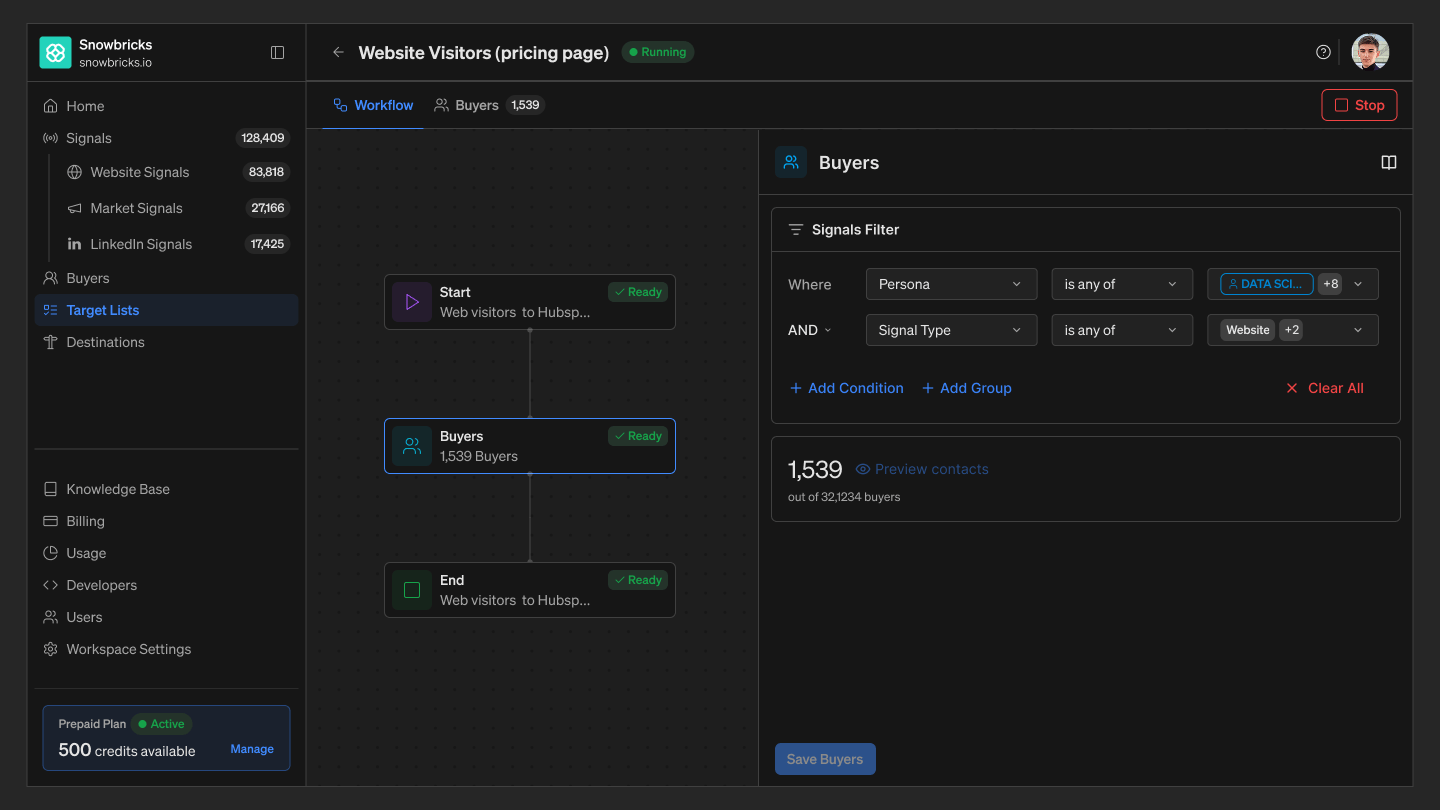
Task: Click the Manage link in Prepaid Plan
Action: click(x=252, y=749)
